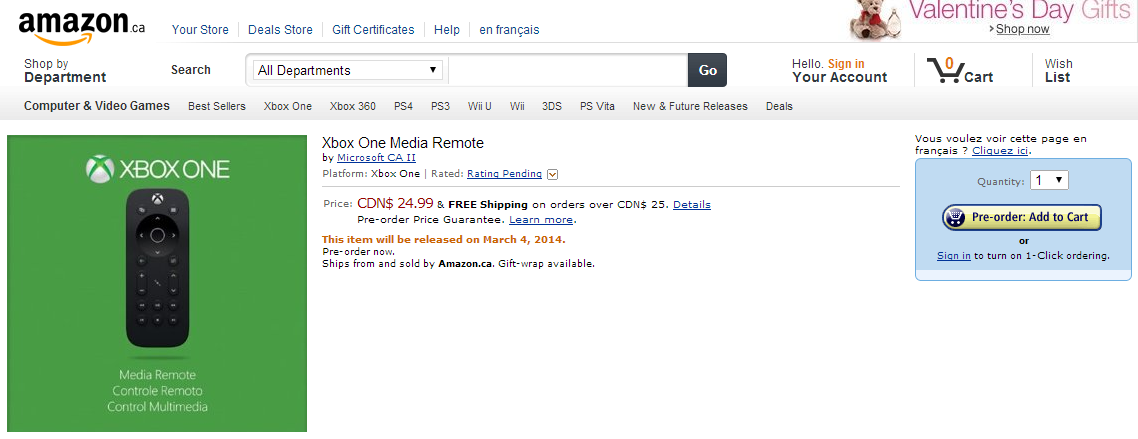Open the 3DS category
Image resolution: width=1138 pixels, height=439 pixels.
click(552, 106)
